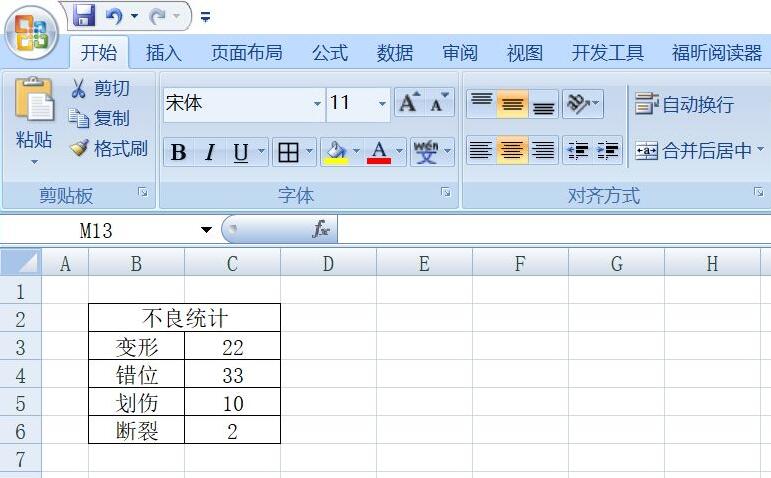Expand the 合并后居中 options arrow
771x478 pixels.
(x=761, y=149)
